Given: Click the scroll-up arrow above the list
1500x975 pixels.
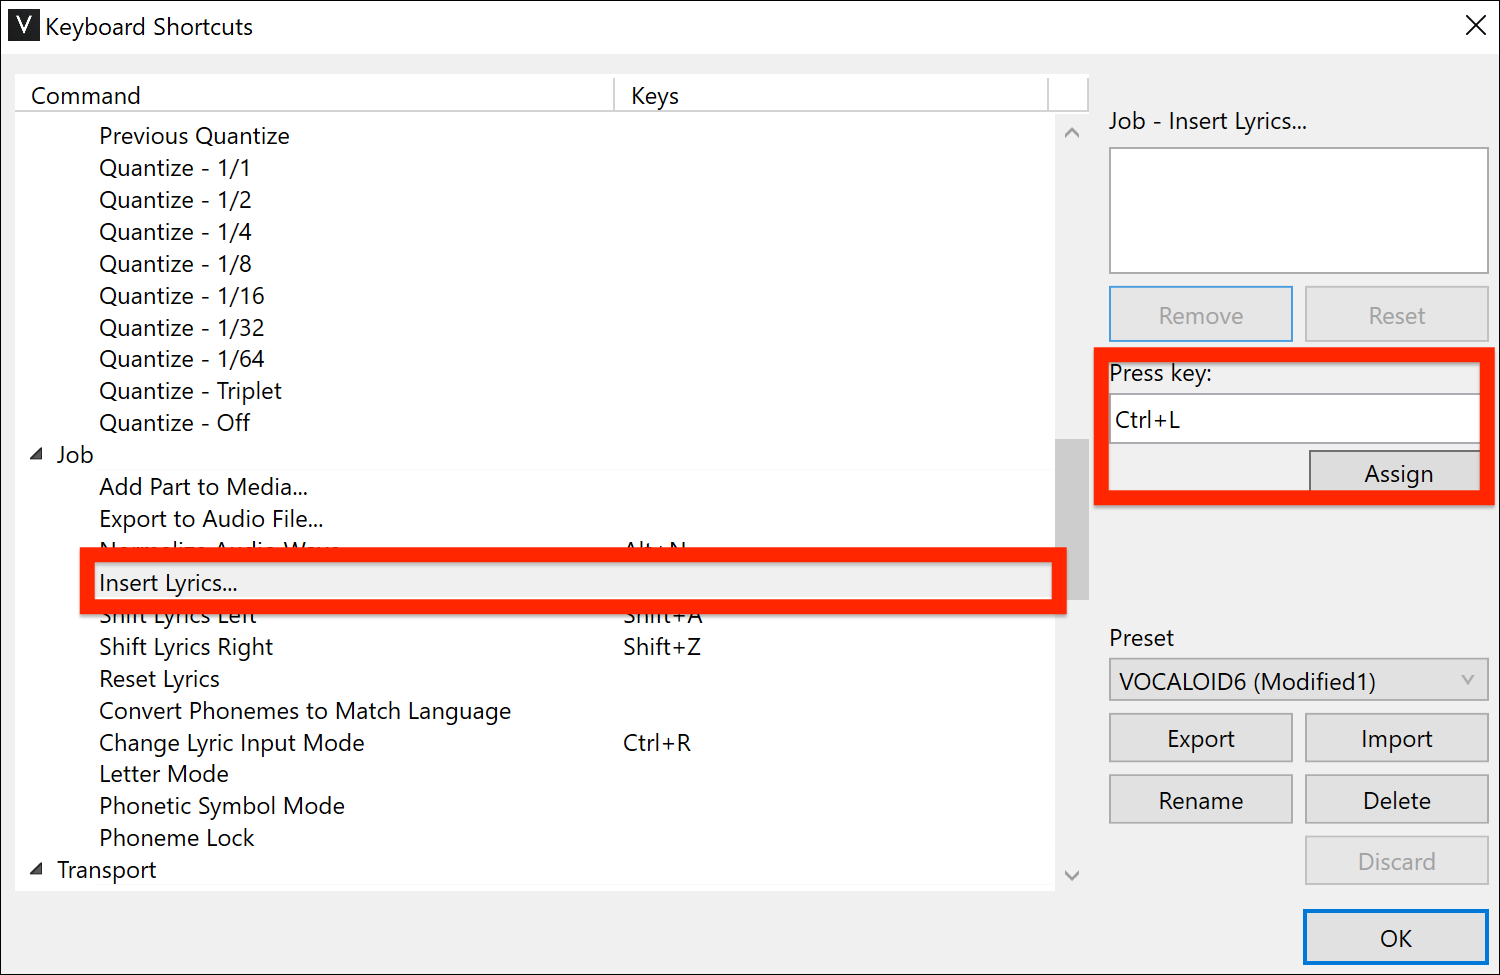Looking at the screenshot, I should click(1071, 131).
